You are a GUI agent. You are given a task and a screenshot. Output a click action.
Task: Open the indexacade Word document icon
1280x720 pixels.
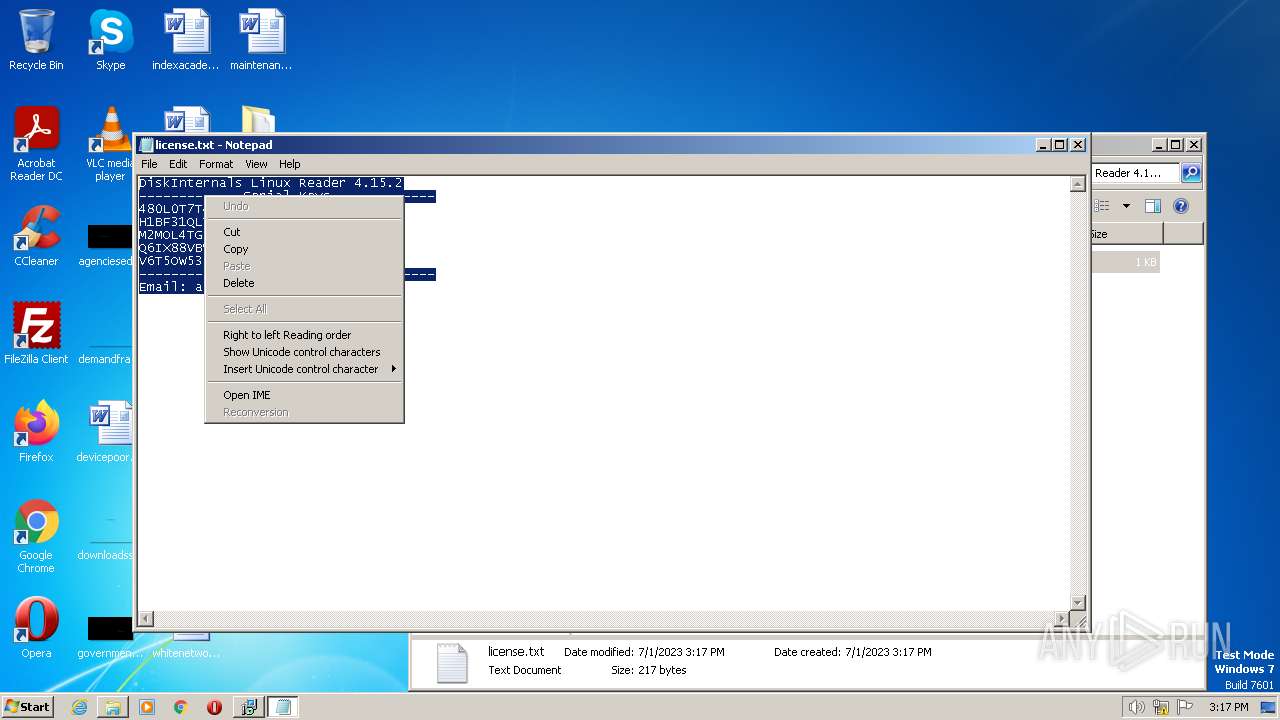click(x=185, y=40)
